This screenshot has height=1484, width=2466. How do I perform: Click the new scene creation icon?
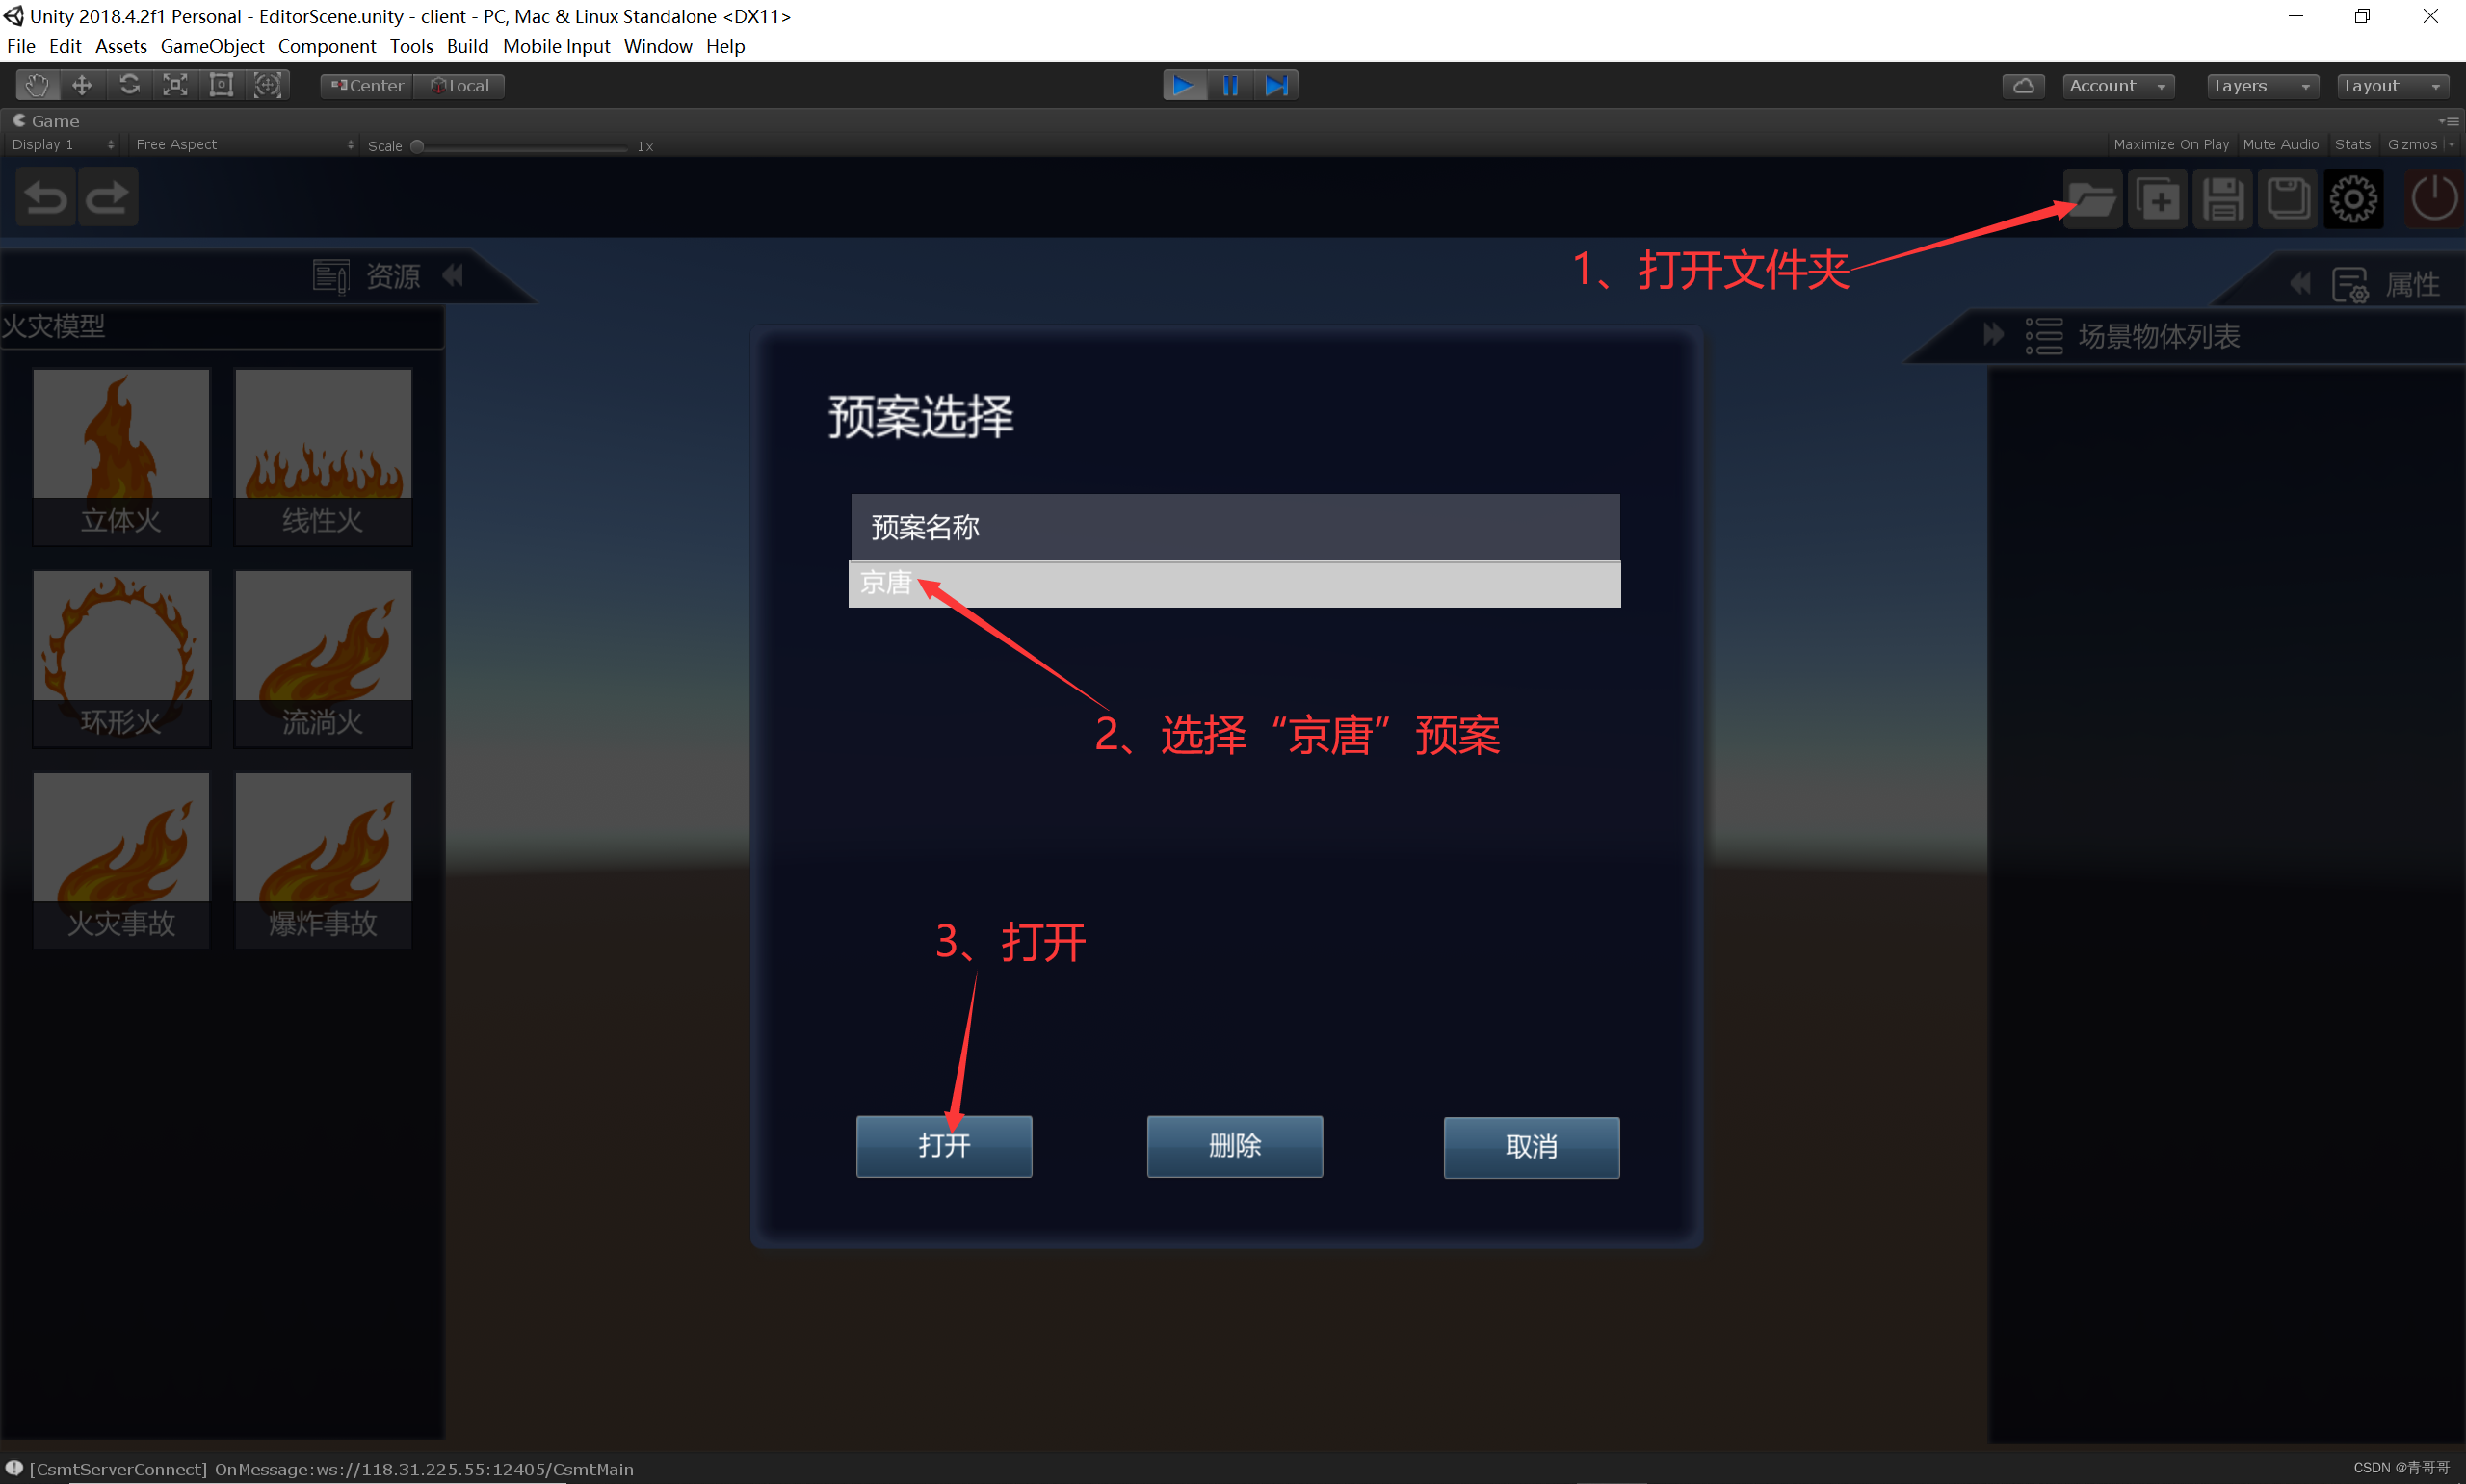(x=2158, y=197)
